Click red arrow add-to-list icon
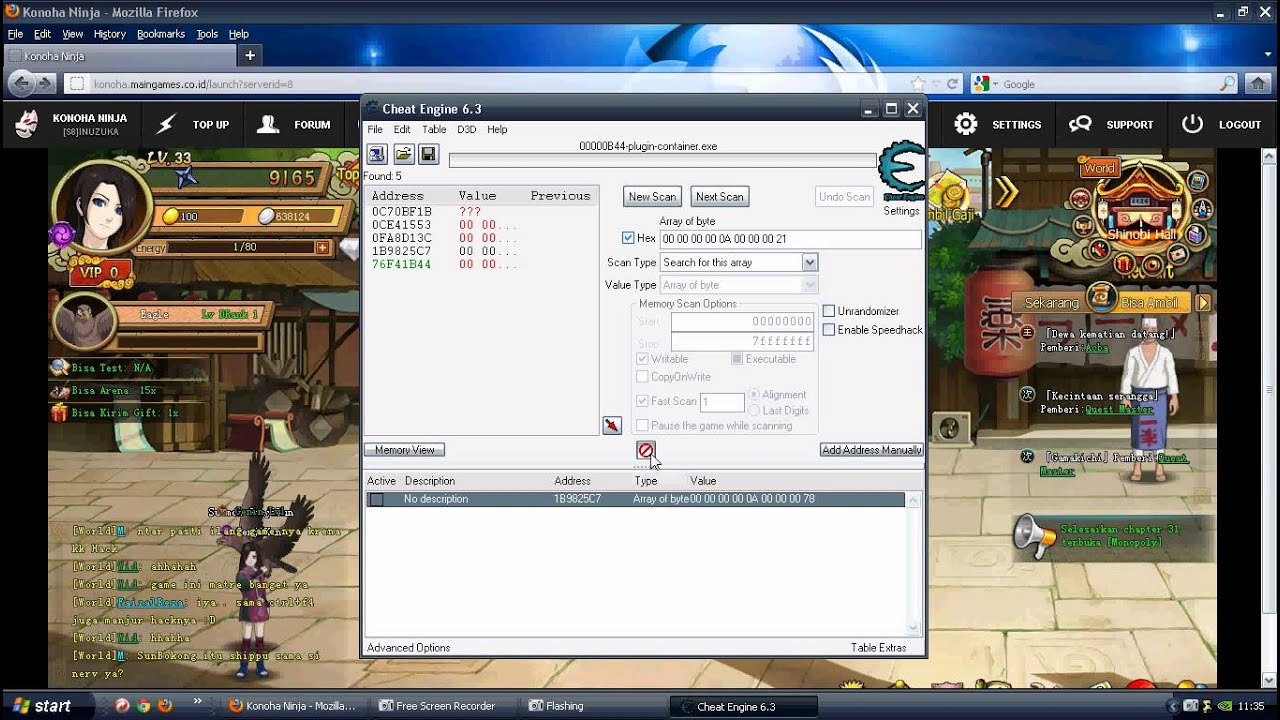1280x720 pixels. pos(612,426)
